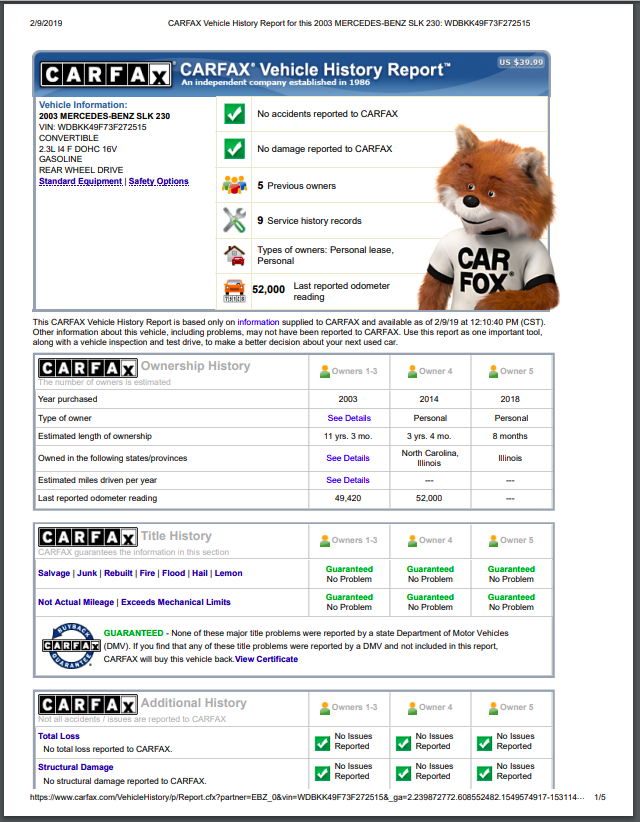Click the '2018' year purchased cell
This screenshot has height=822, width=640.
[x=510, y=399]
